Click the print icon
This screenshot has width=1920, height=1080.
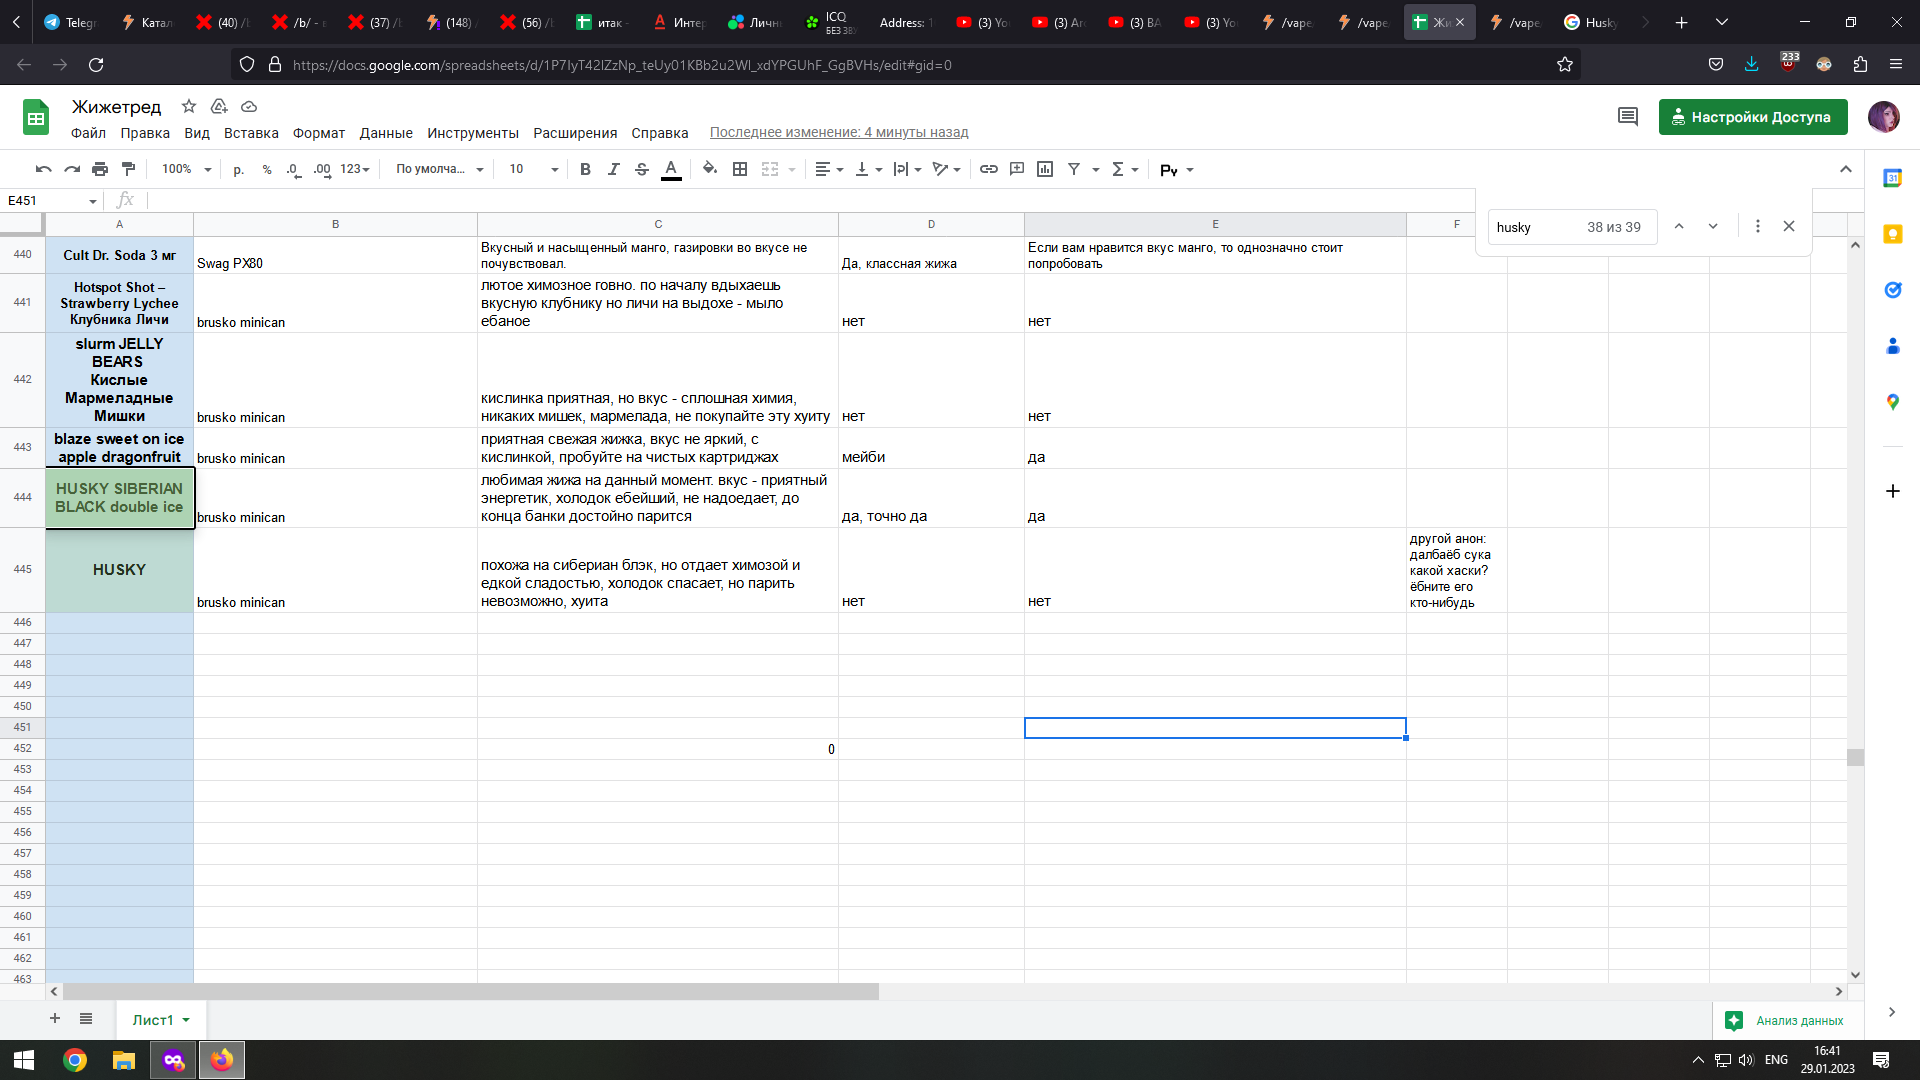pos(100,170)
